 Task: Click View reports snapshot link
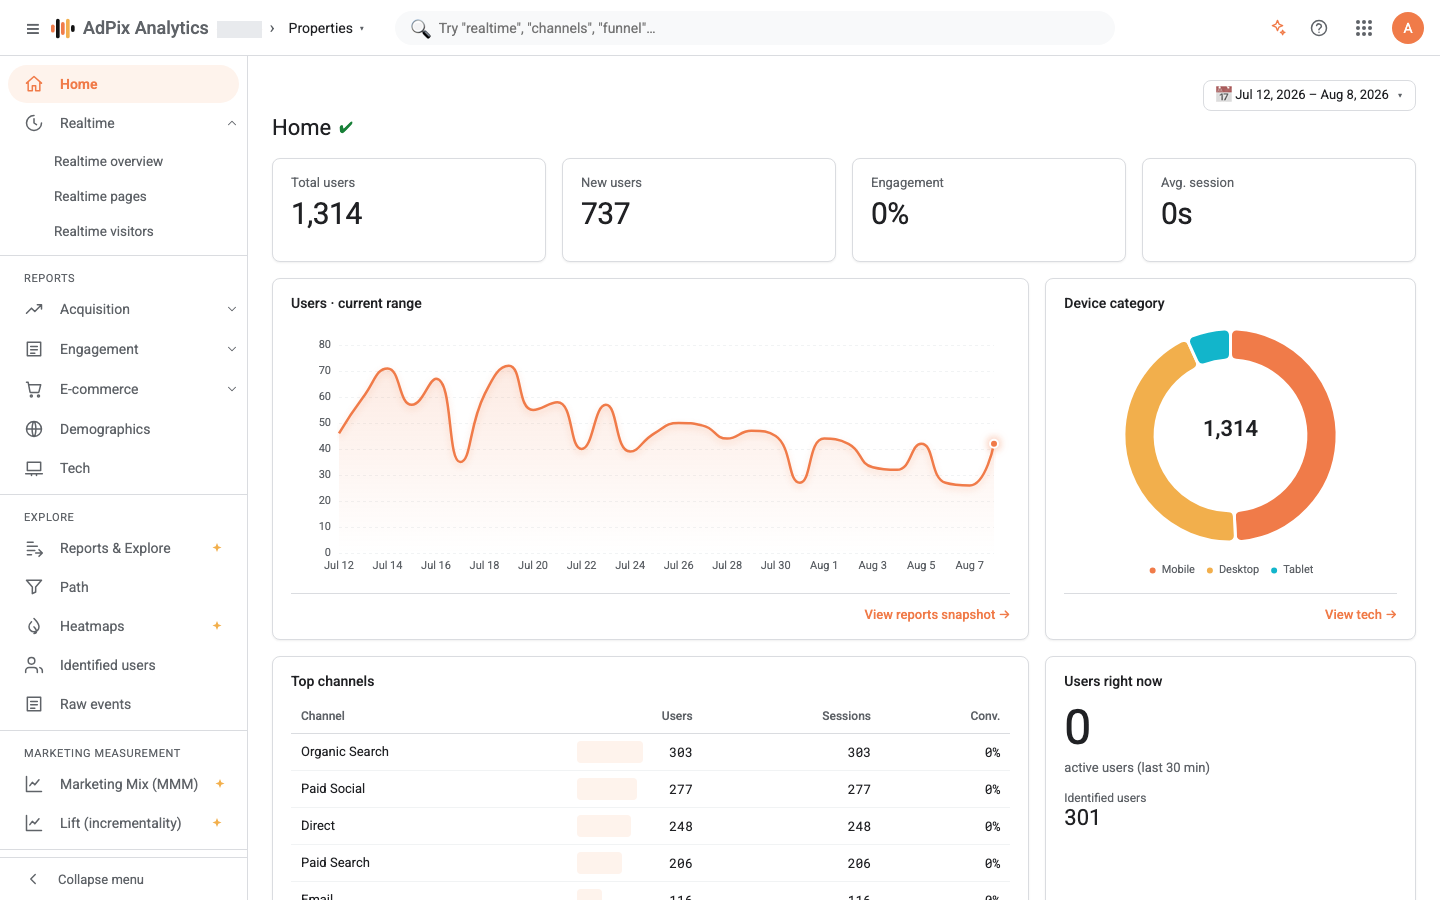(x=937, y=615)
